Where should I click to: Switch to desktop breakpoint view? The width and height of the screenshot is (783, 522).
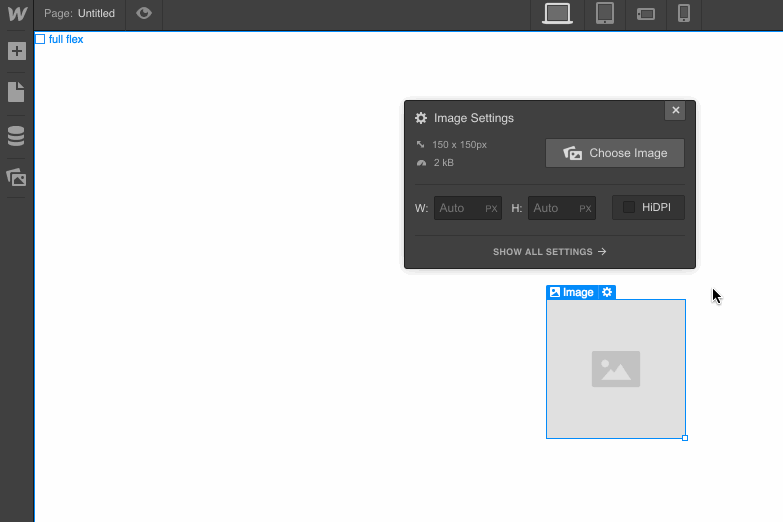tap(557, 13)
